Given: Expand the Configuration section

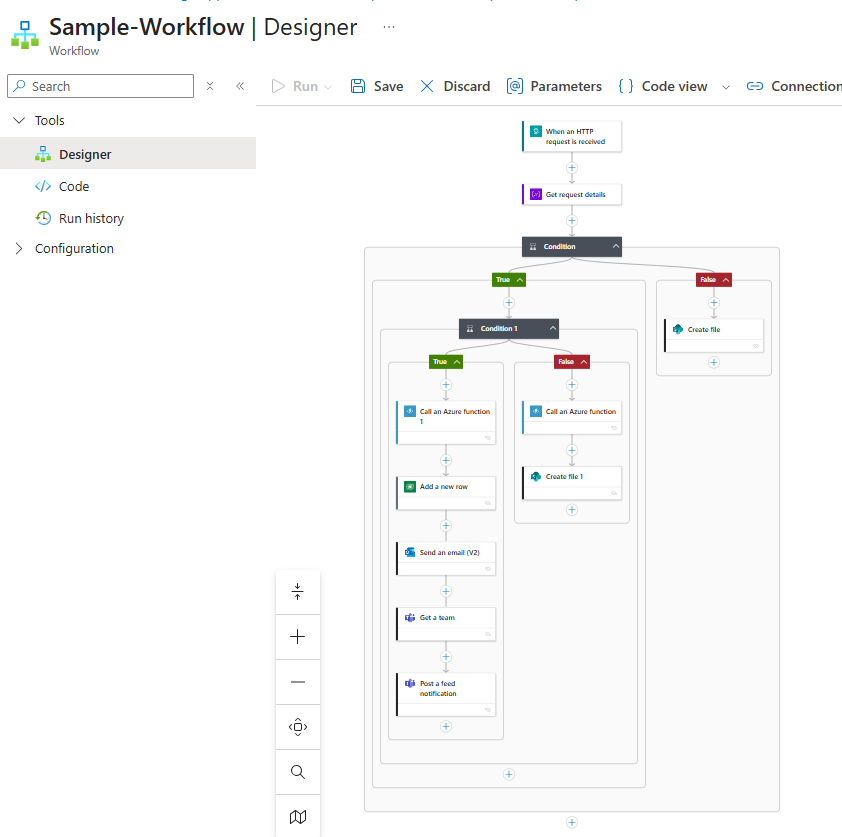Looking at the screenshot, I should pos(19,249).
